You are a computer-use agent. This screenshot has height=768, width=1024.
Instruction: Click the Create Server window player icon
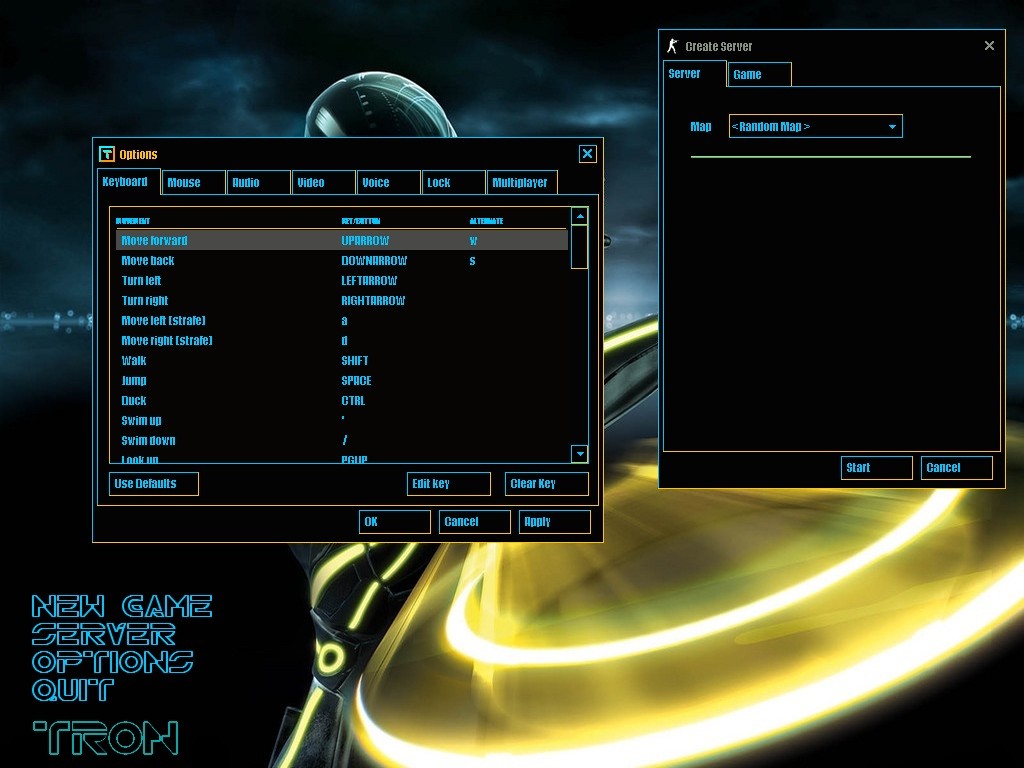coord(672,46)
